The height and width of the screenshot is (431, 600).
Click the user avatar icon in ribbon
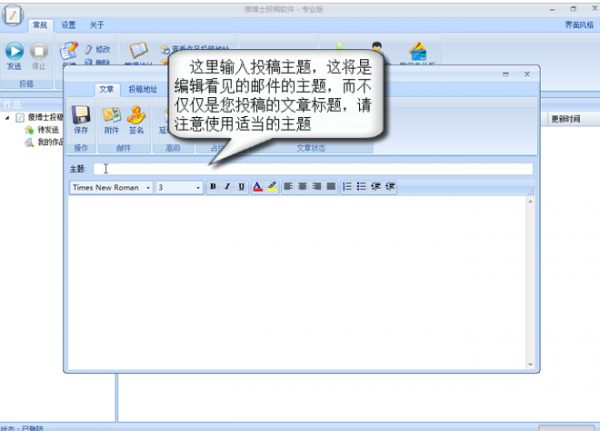click(377, 47)
